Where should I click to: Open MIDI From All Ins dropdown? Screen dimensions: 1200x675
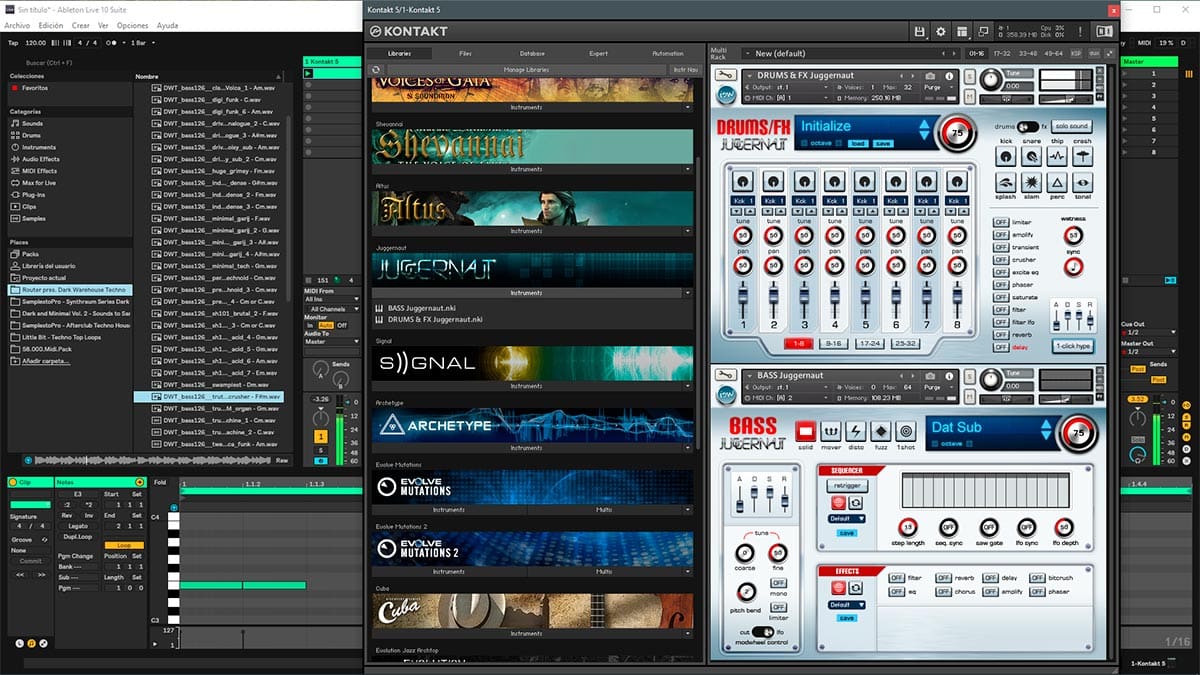pyautogui.click(x=331, y=299)
